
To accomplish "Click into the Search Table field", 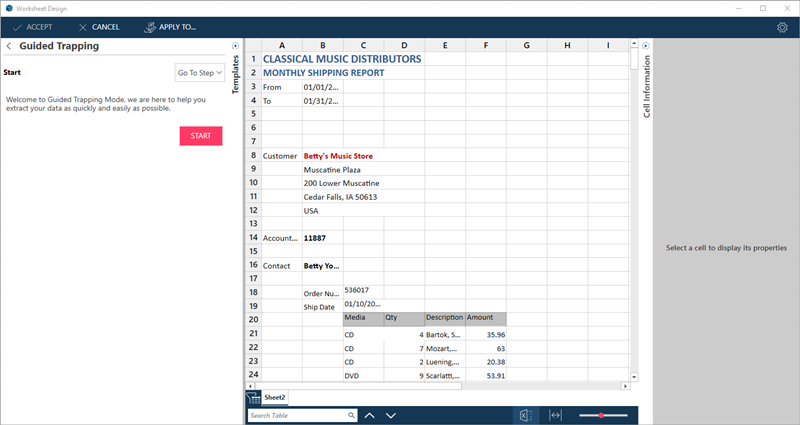I will [296, 415].
